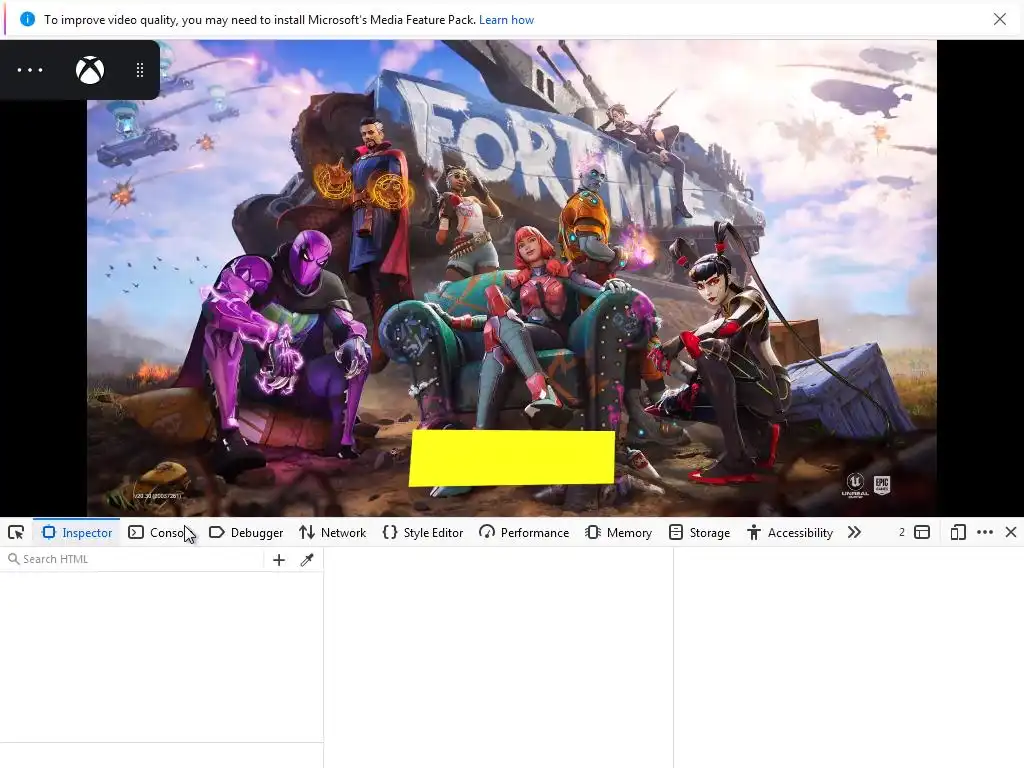Select an iframe as the target document
The width and height of the screenshot is (1024, 768).
click(x=922, y=532)
